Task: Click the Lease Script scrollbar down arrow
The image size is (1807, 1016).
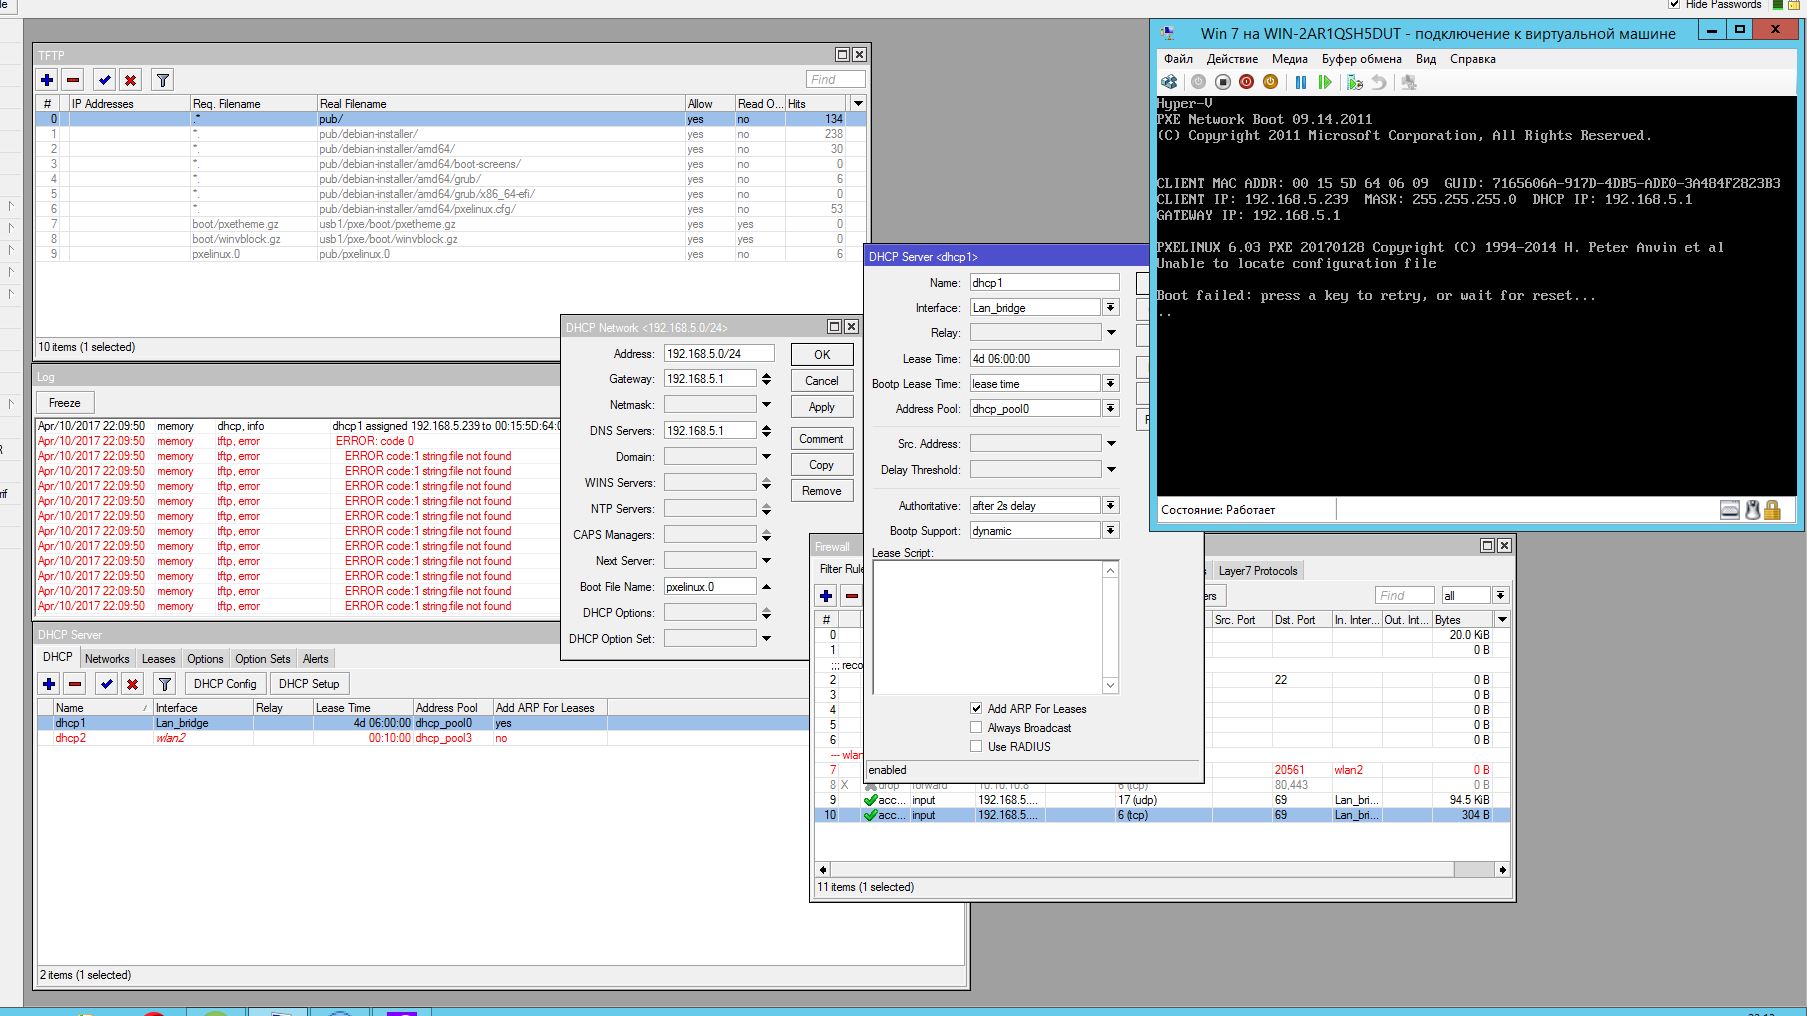Action: tap(1110, 685)
